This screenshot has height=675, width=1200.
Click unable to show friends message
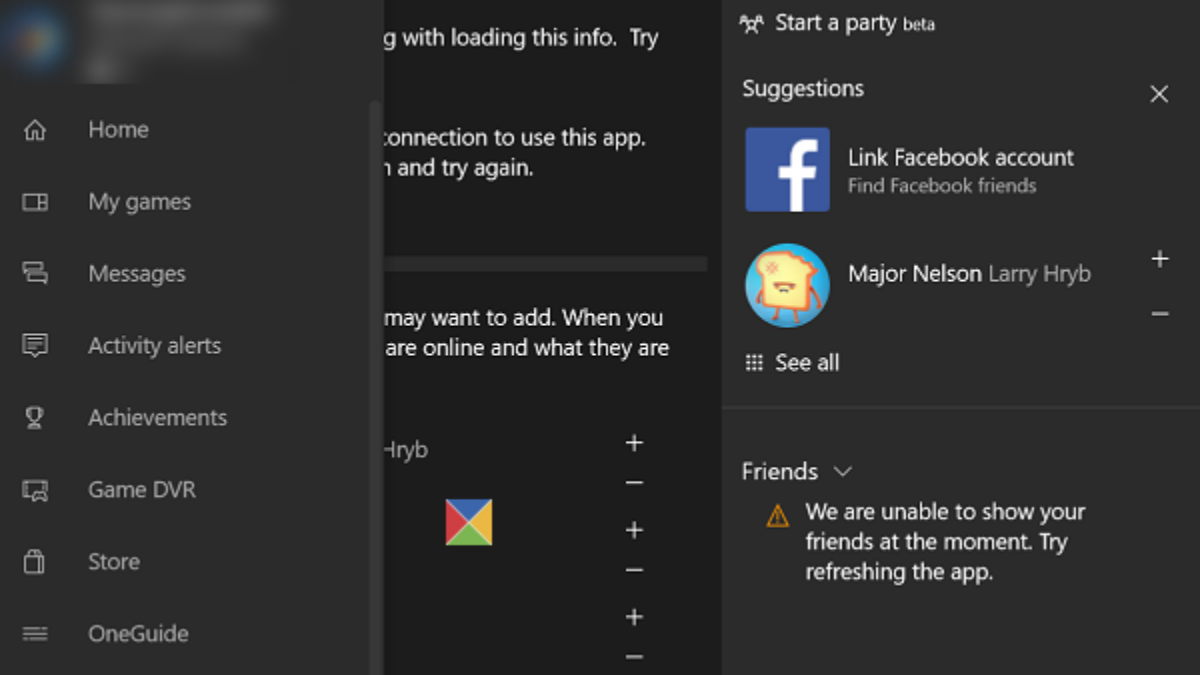point(945,542)
